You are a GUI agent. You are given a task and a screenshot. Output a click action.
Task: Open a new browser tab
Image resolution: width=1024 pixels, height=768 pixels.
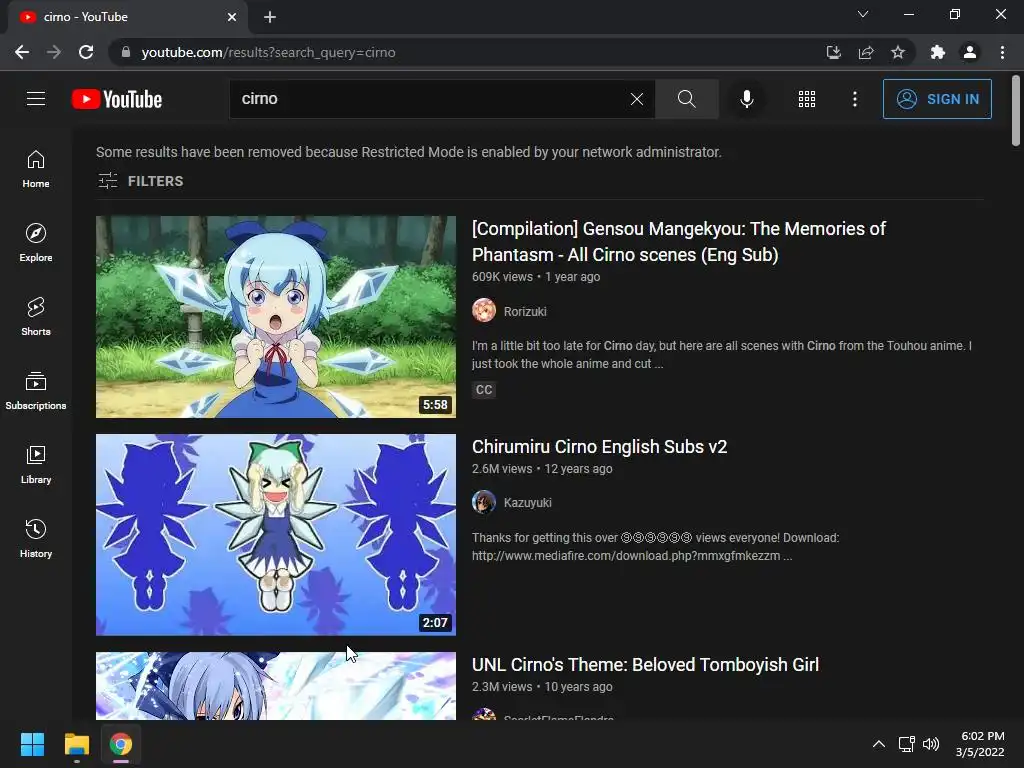point(270,17)
